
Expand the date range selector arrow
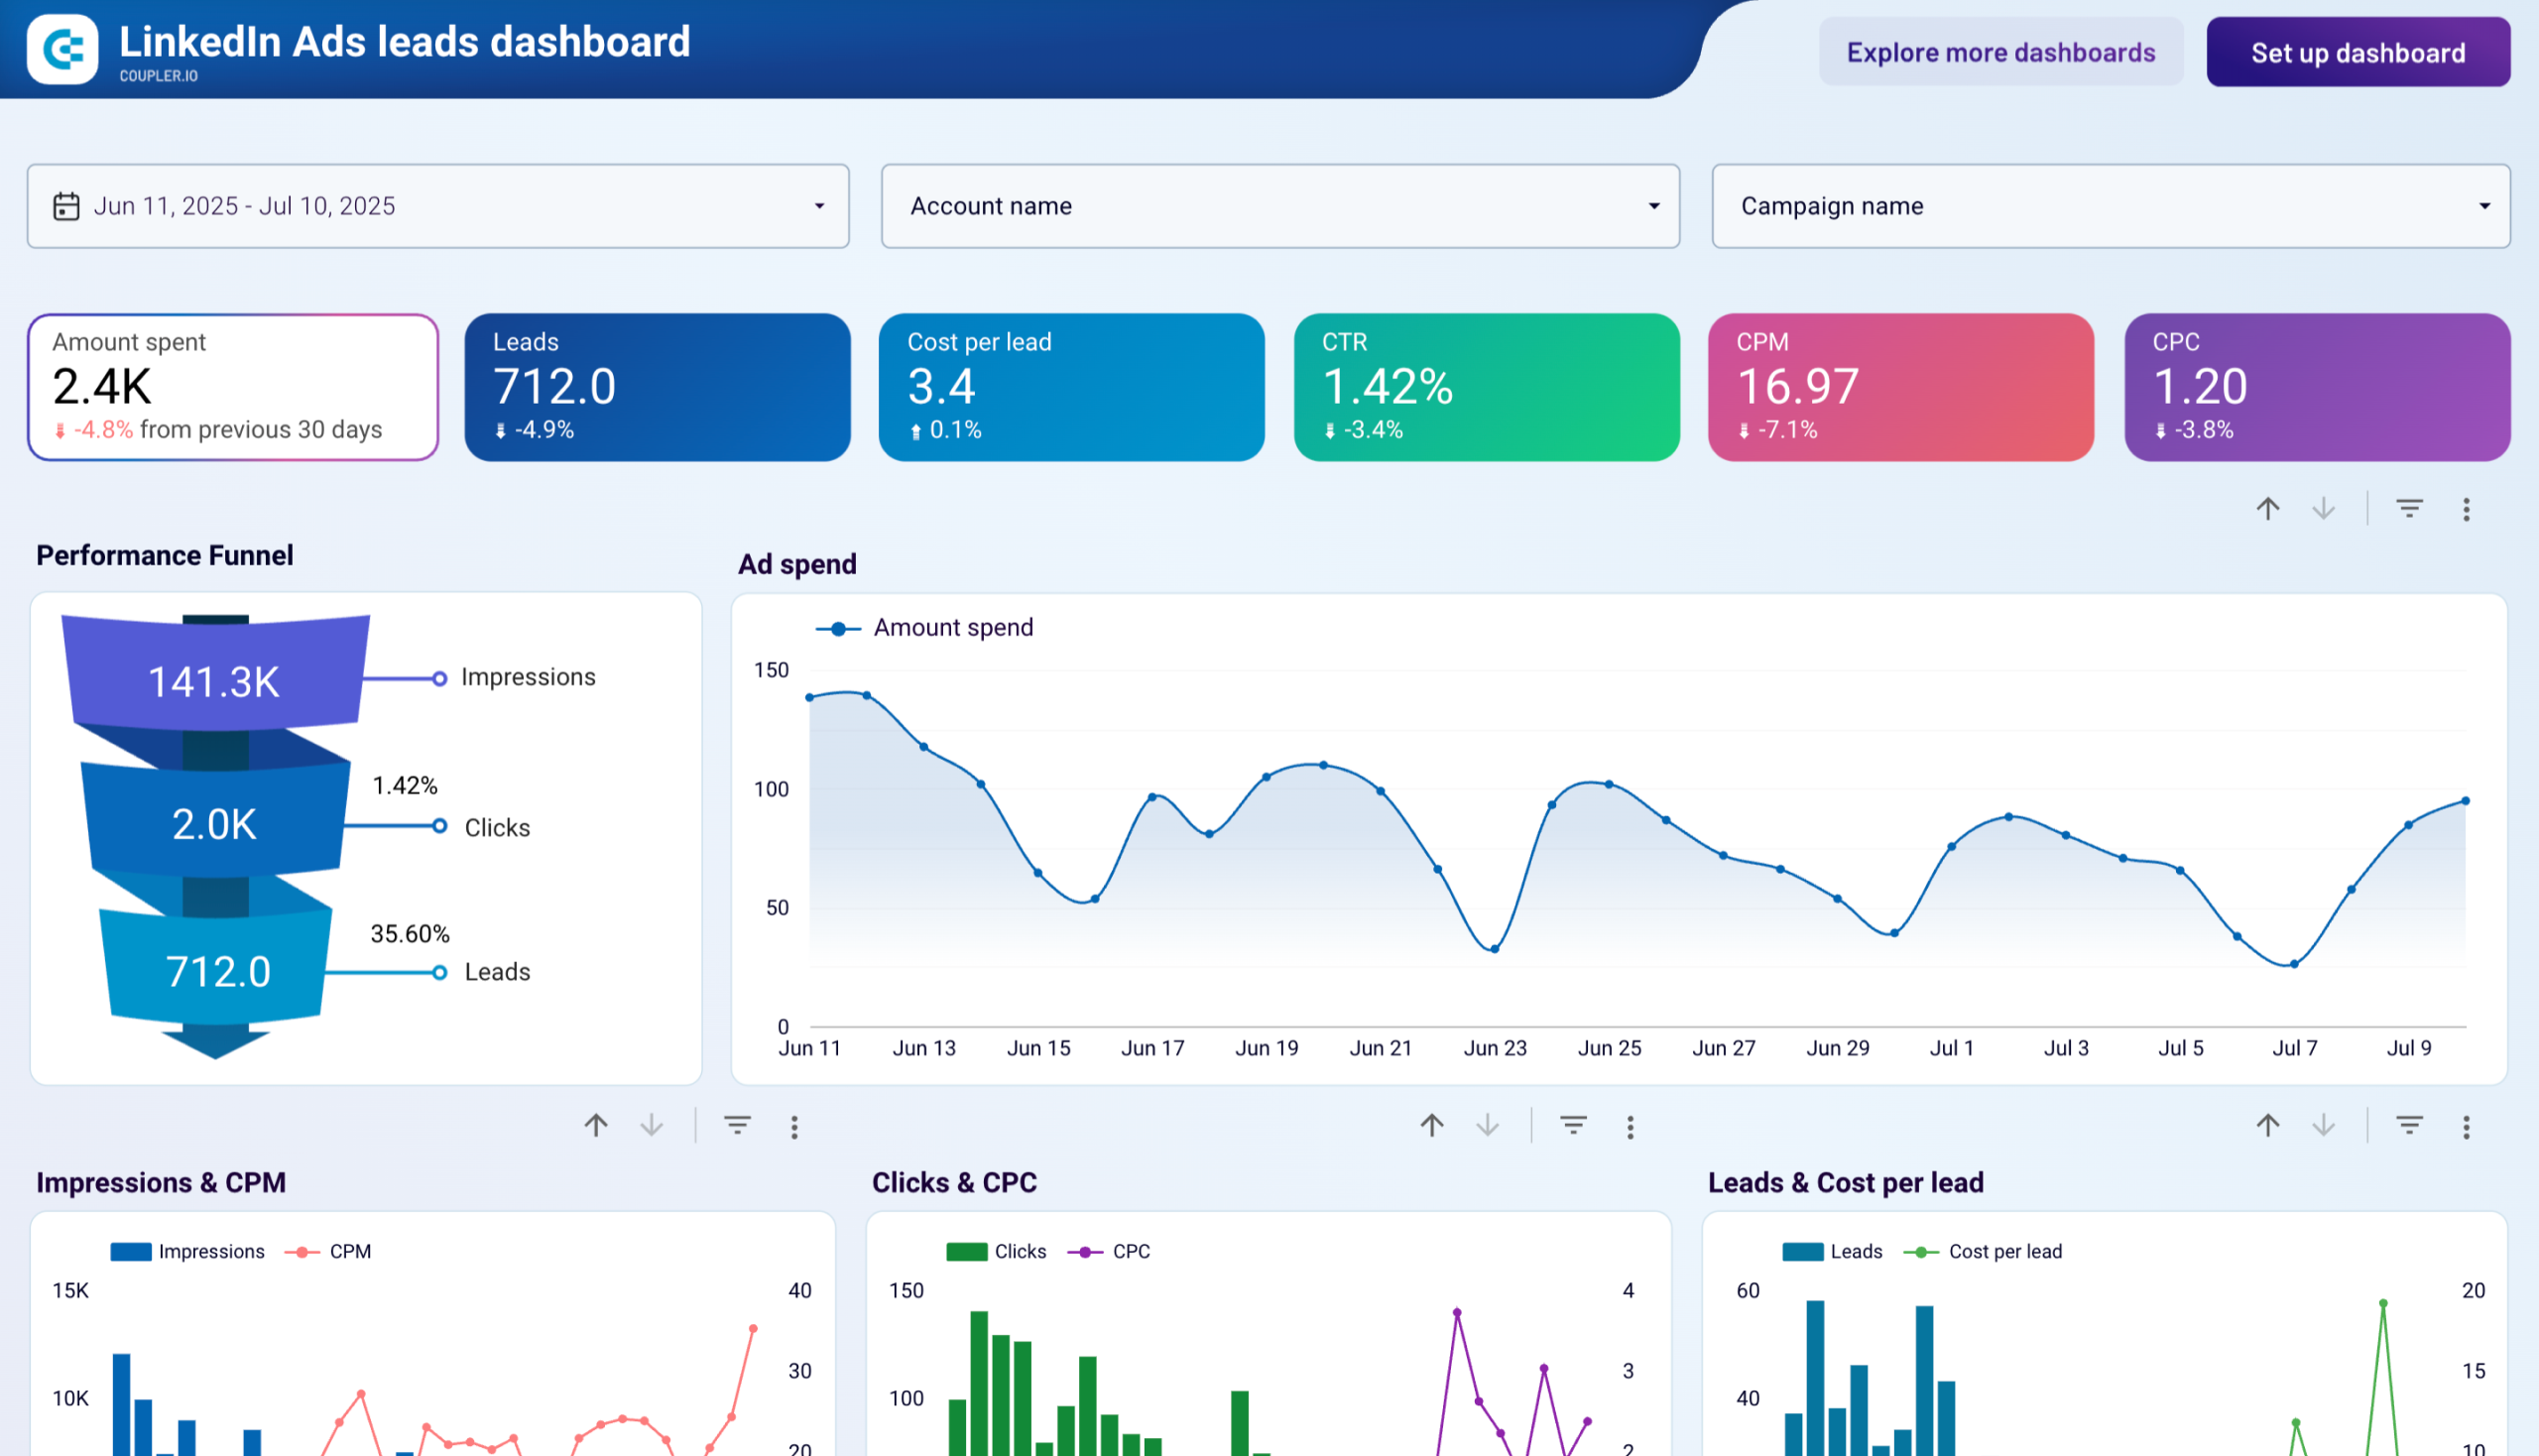click(x=818, y=206)
